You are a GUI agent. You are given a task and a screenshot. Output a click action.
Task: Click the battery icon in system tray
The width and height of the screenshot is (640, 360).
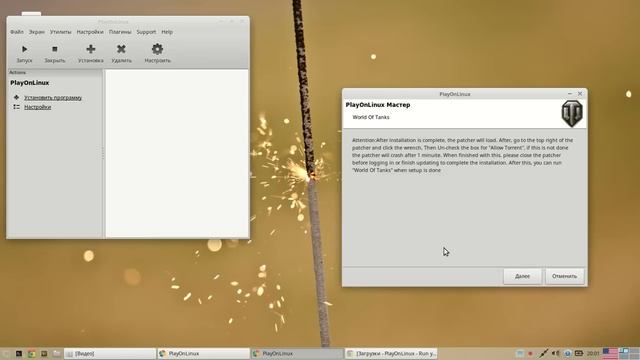579,353
